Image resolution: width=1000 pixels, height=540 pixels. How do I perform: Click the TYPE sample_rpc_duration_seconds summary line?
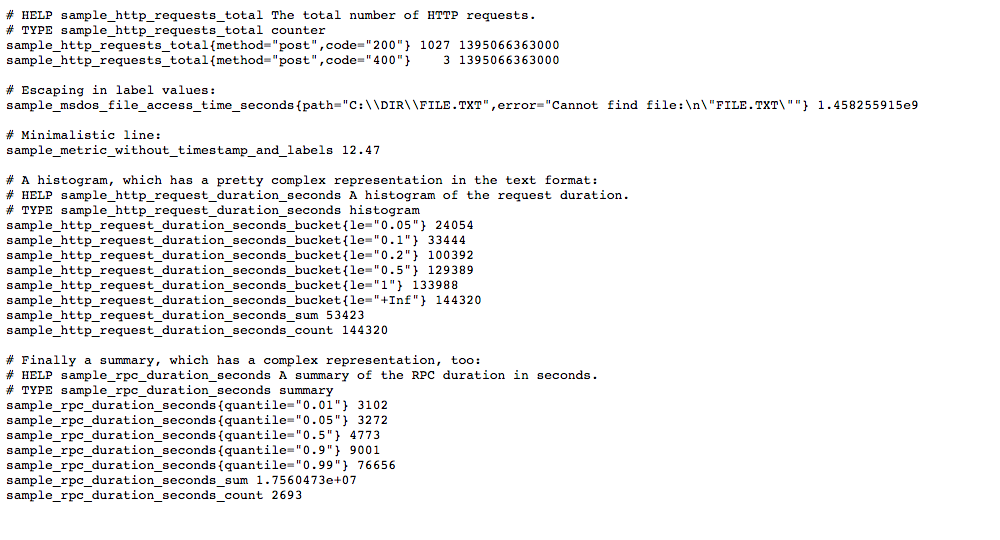tap(170, 390)
